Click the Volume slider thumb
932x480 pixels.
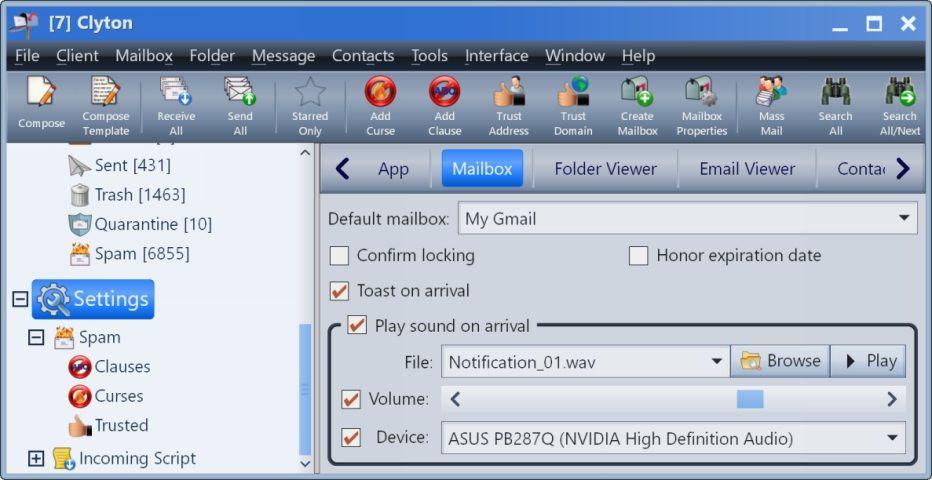pyautogui.click(x=750, y=400)
